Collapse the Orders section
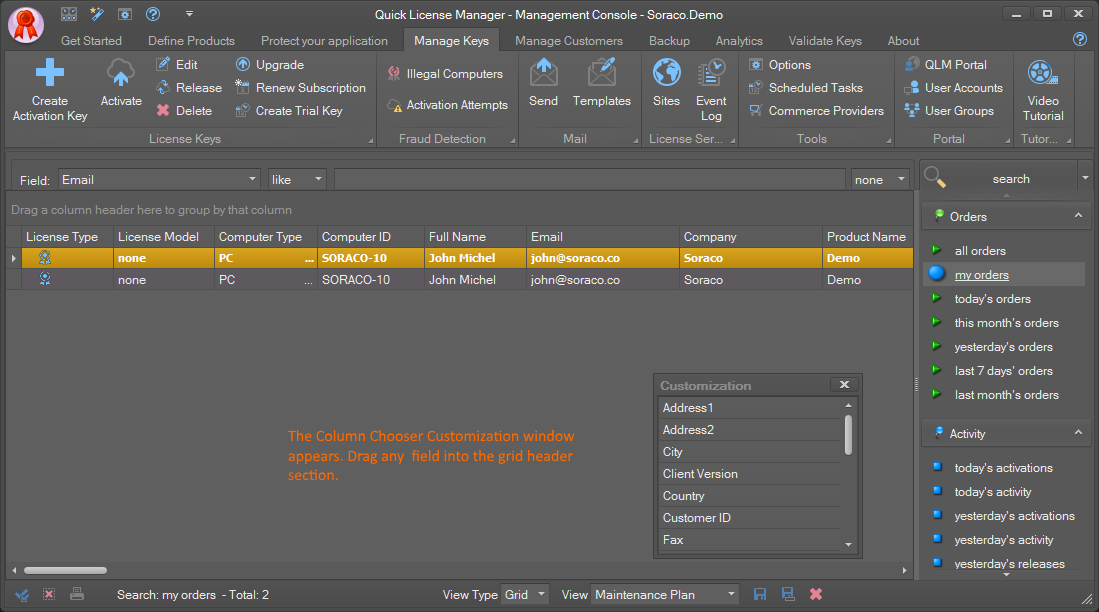1099x612 pixels. click(1078, 216)
